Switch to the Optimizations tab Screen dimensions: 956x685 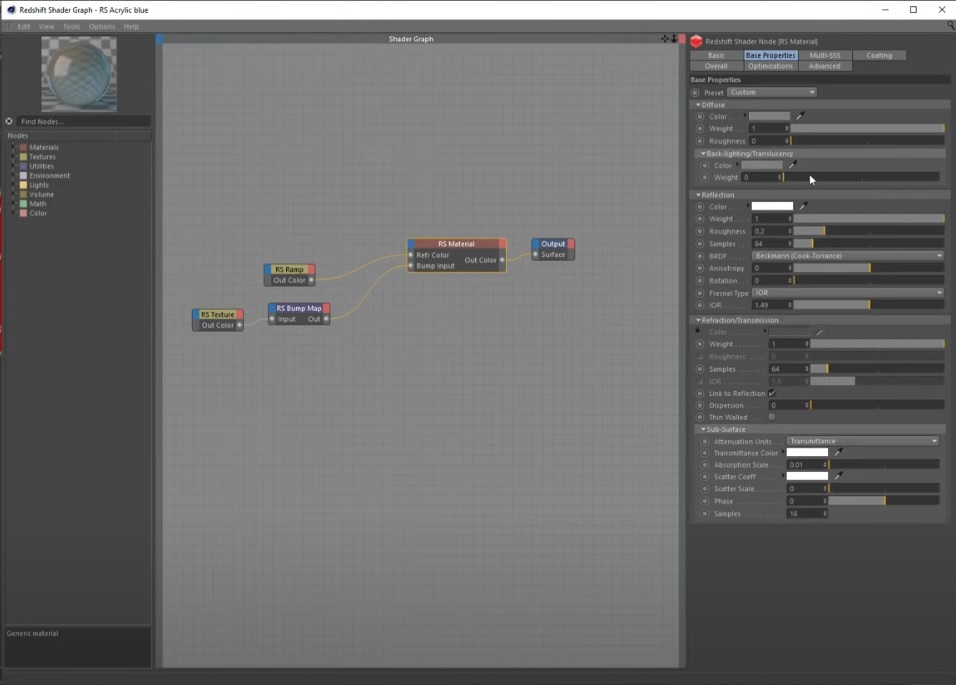pos(771,66)
